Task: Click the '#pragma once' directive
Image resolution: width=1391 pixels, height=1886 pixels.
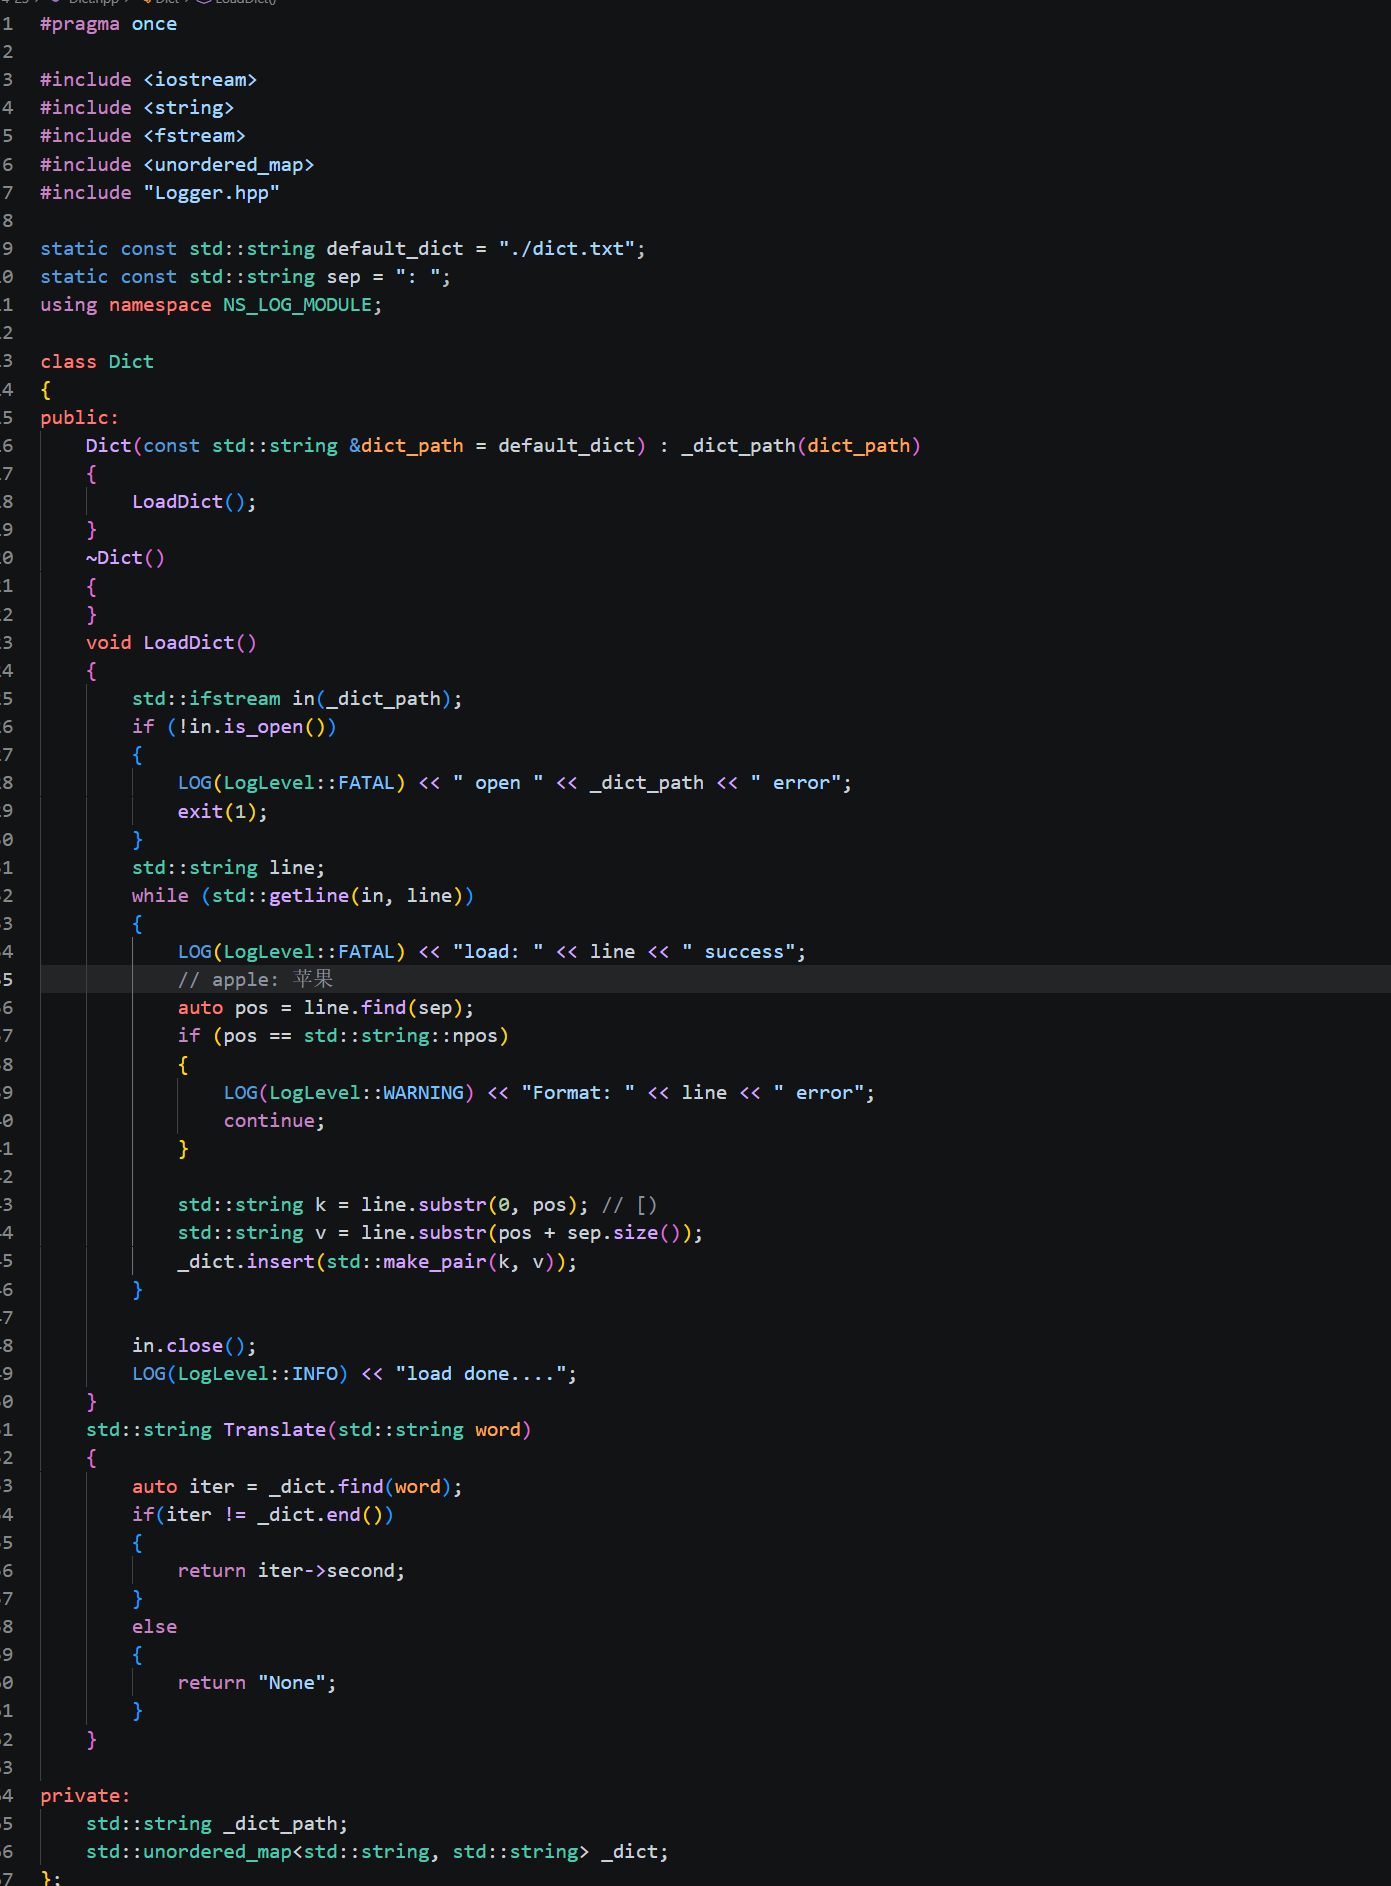Action: pos(108,24)
